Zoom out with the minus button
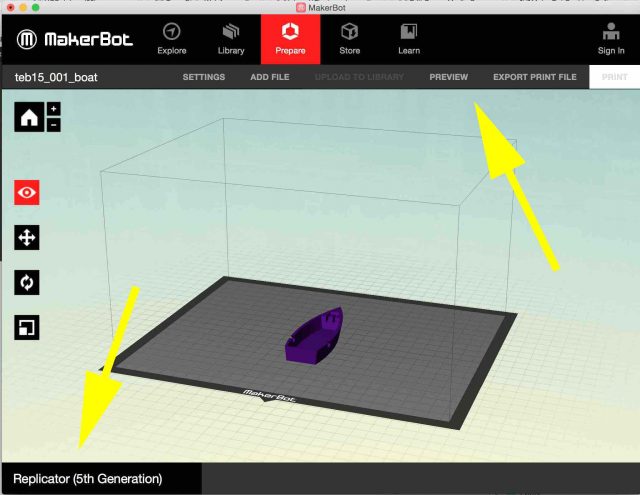This screenshot has height=495, width=640. (53, 125)
